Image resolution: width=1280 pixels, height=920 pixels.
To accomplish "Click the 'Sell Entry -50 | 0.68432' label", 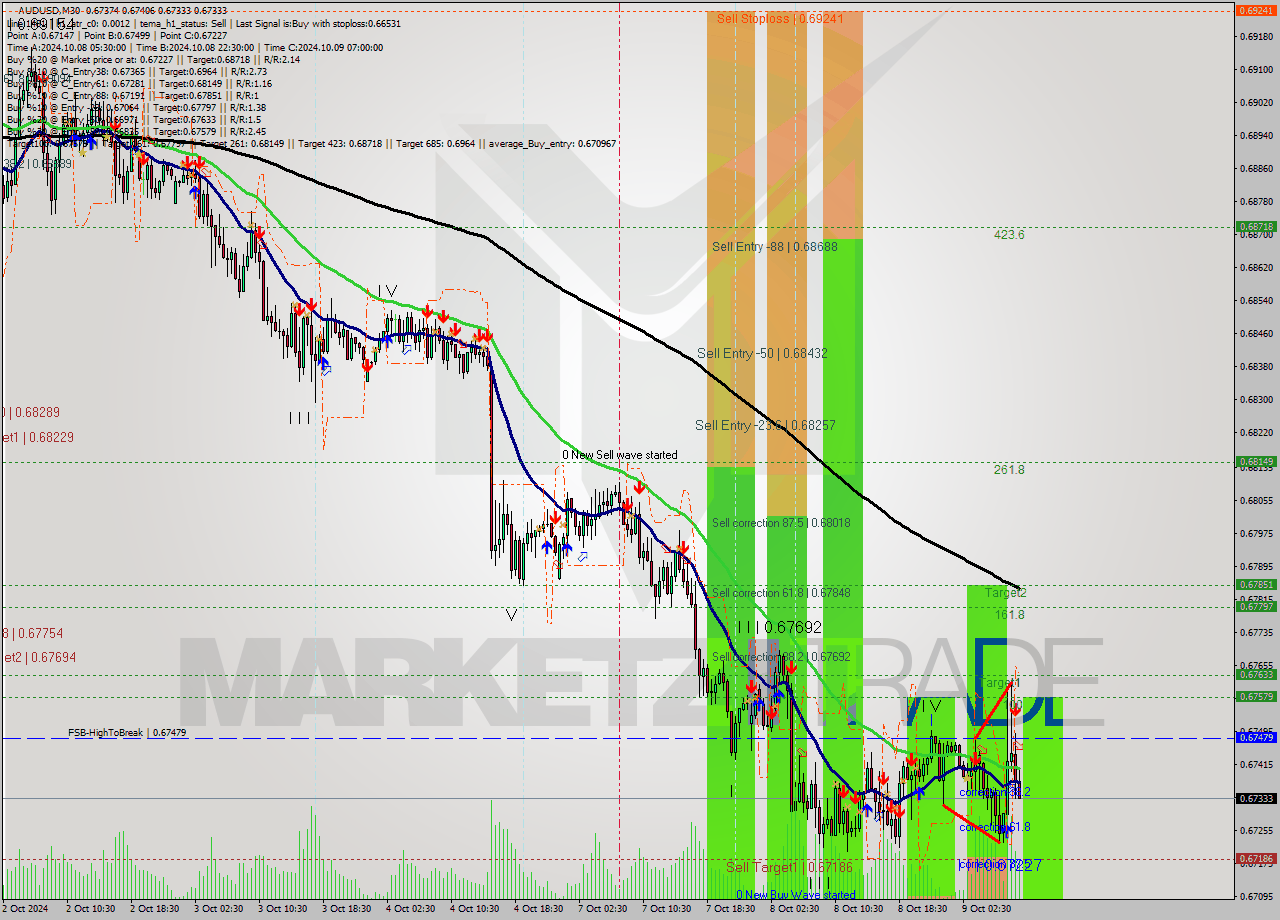I will [762, 353].
